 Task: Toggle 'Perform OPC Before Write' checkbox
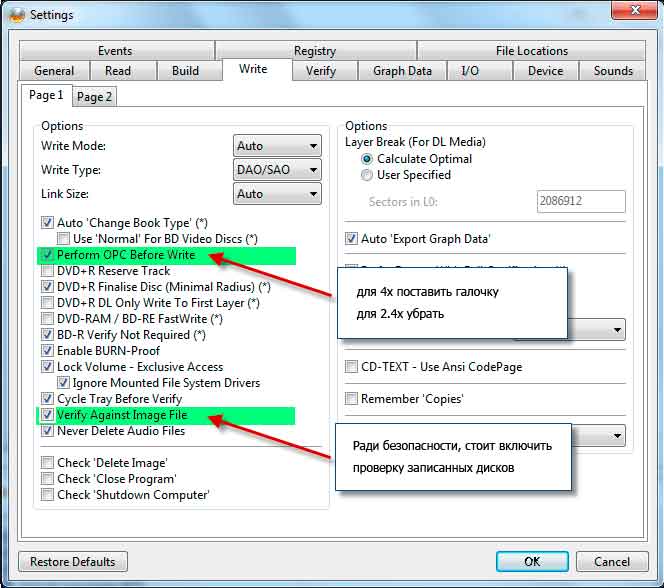point(47,256)
